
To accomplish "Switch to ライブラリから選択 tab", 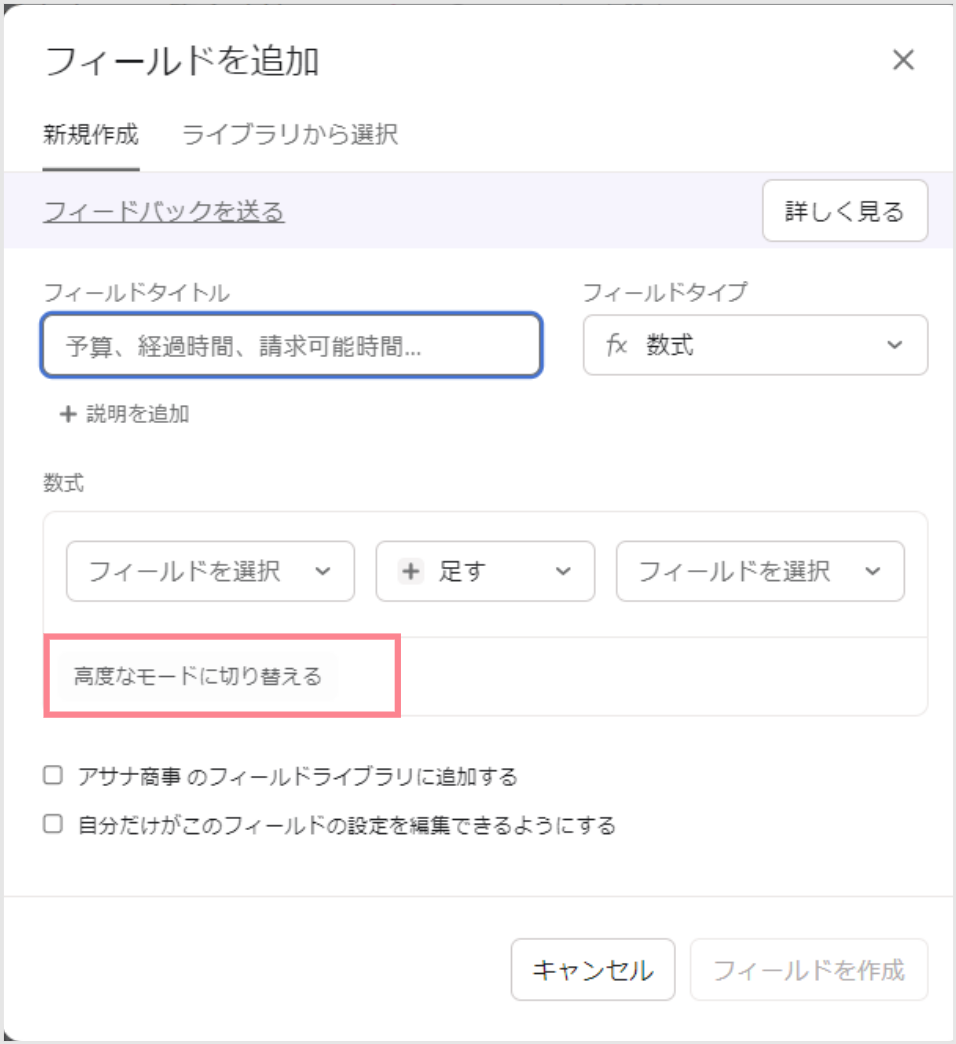I will [x=290, y=134].
